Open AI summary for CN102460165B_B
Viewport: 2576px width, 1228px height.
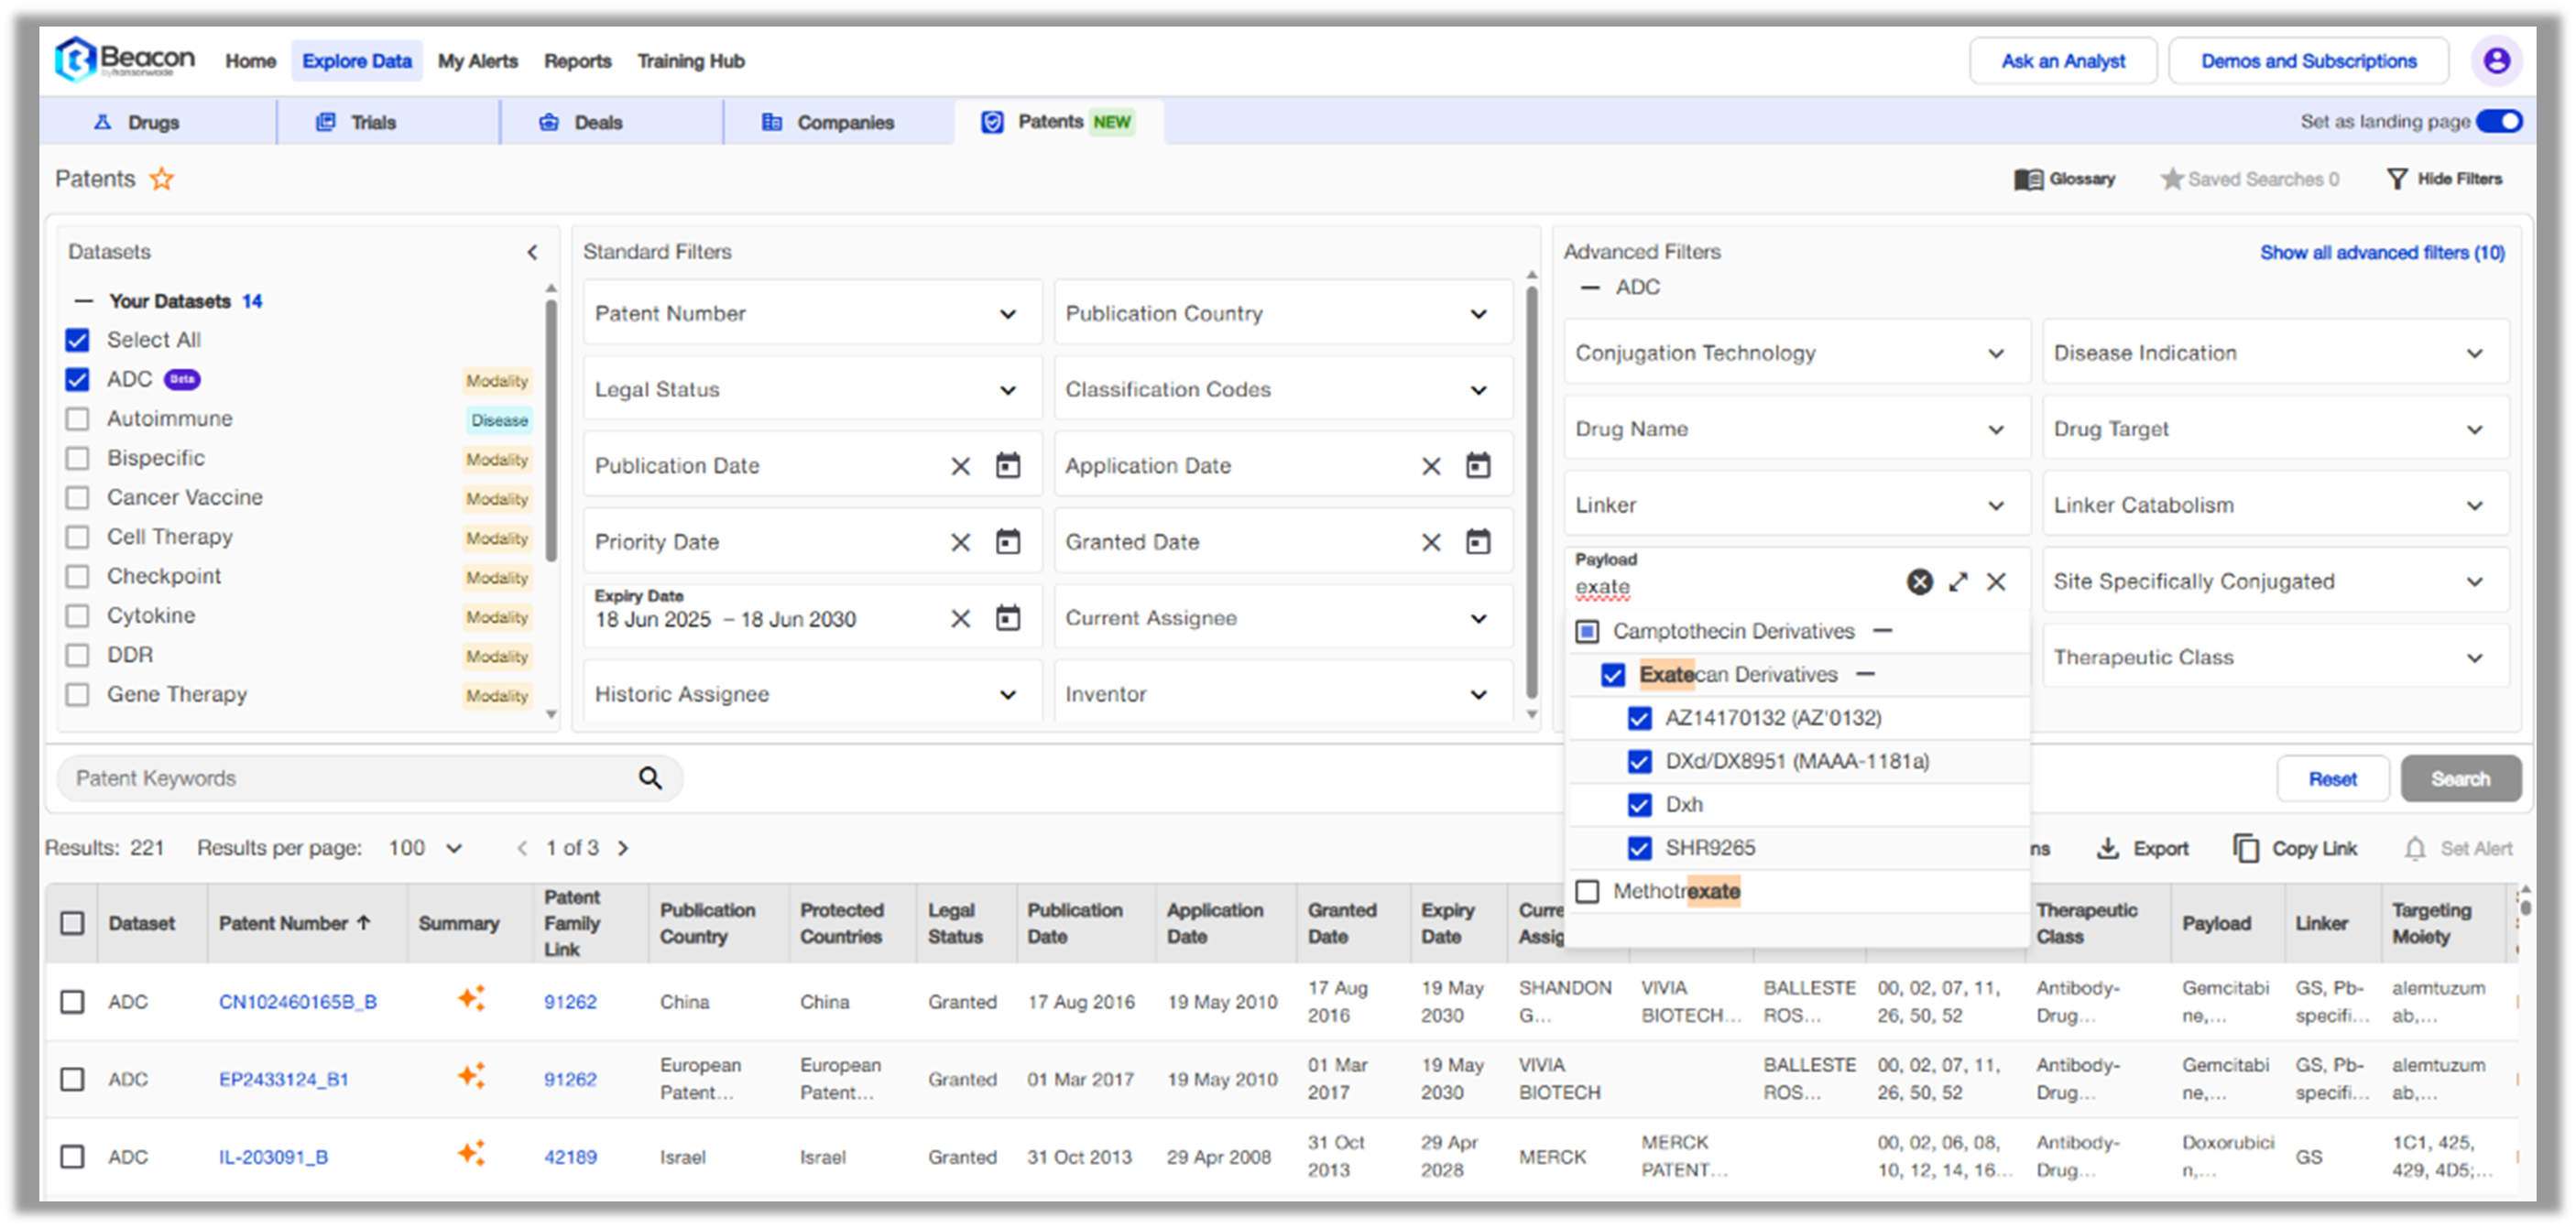(x=471, y=998)
